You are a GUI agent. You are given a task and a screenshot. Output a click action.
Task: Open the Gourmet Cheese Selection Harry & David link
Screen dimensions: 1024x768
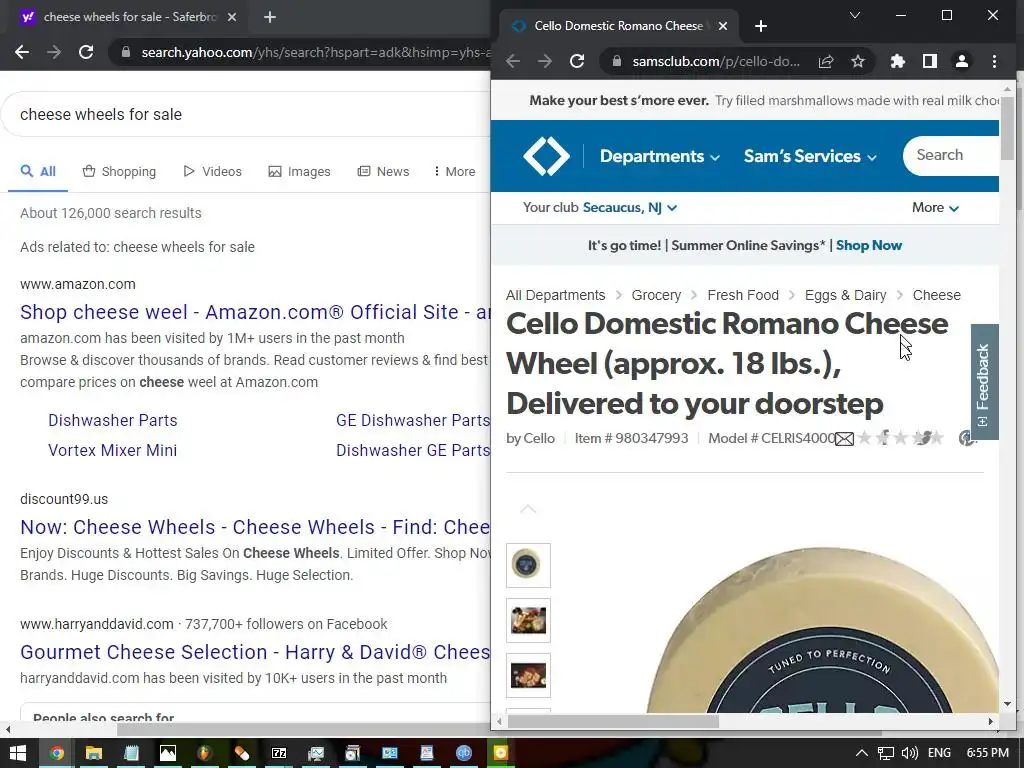tap(255, 652)
